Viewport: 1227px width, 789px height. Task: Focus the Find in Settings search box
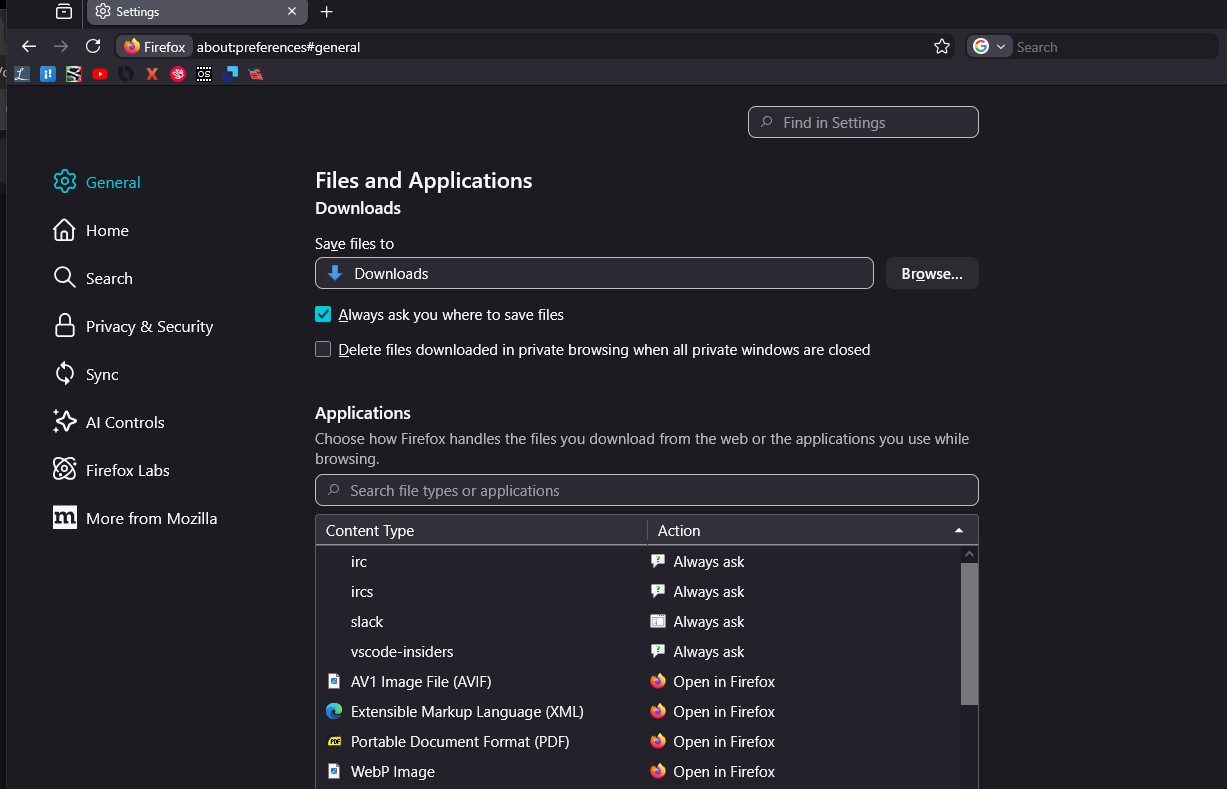coord(863,123)
